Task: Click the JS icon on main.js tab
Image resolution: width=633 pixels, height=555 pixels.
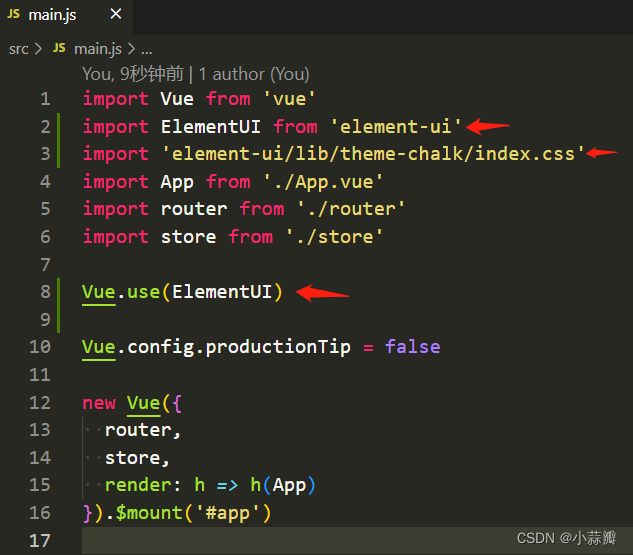Action: pos(13,14)
